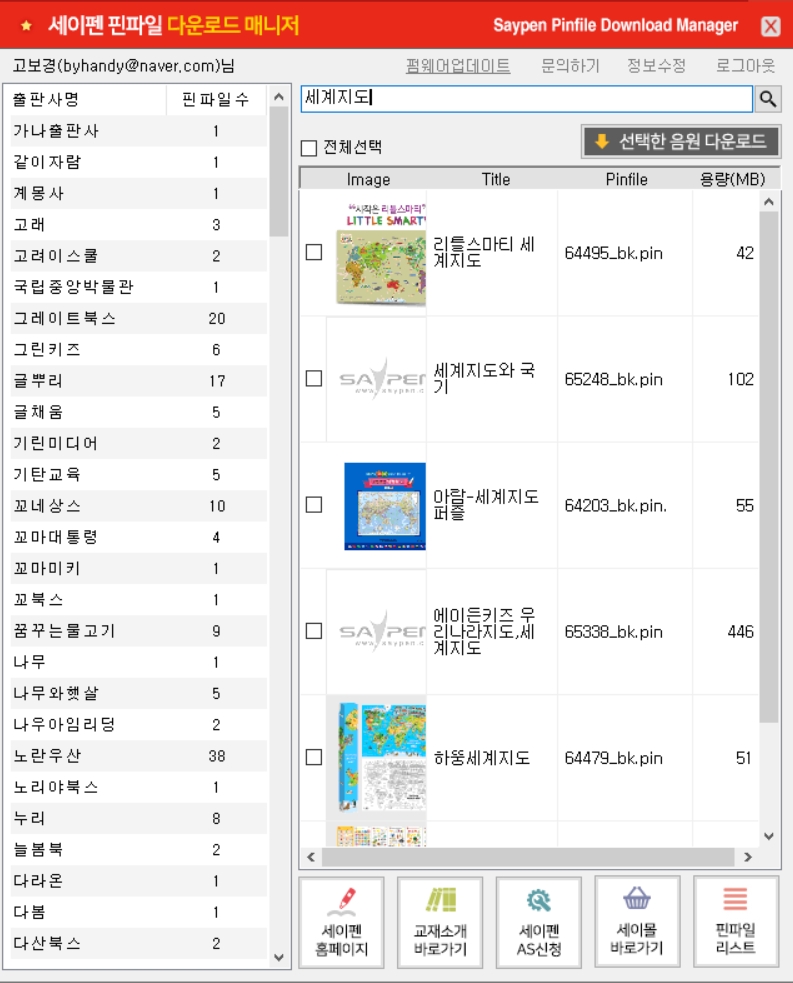Click pinfile 64479_bk.pin
This screenshot has width=793, height=983.
tap(613, 758)
